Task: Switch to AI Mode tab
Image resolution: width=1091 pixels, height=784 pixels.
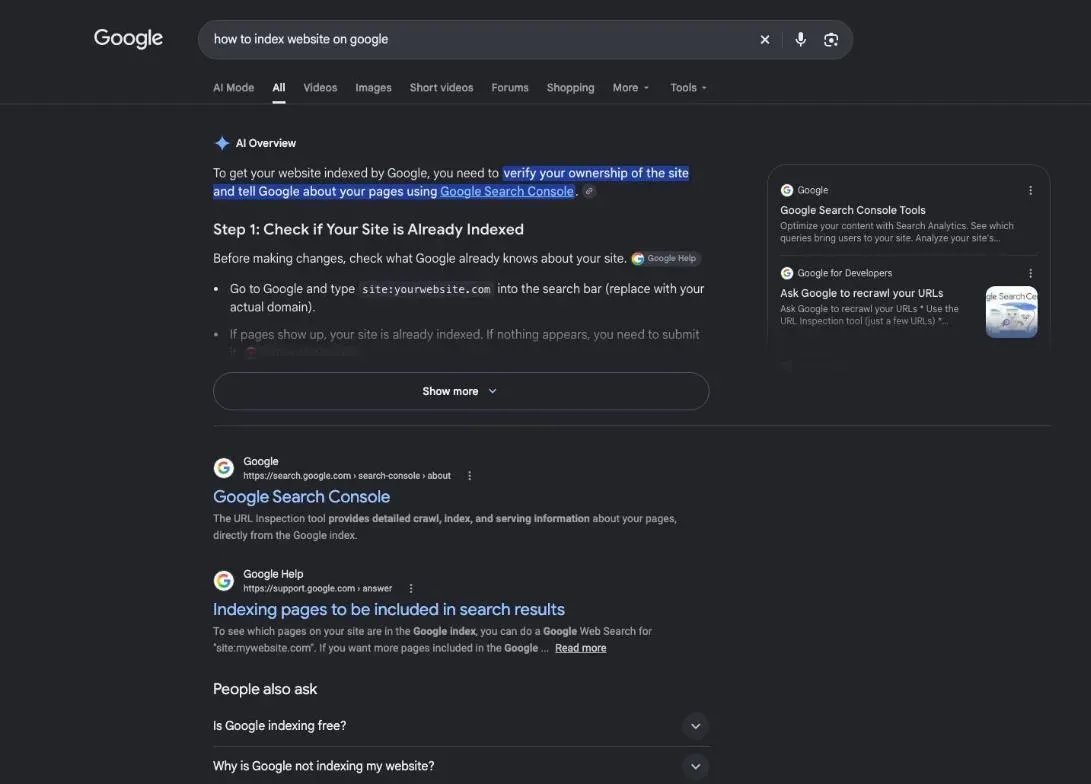Action: [x=234, y=88]
